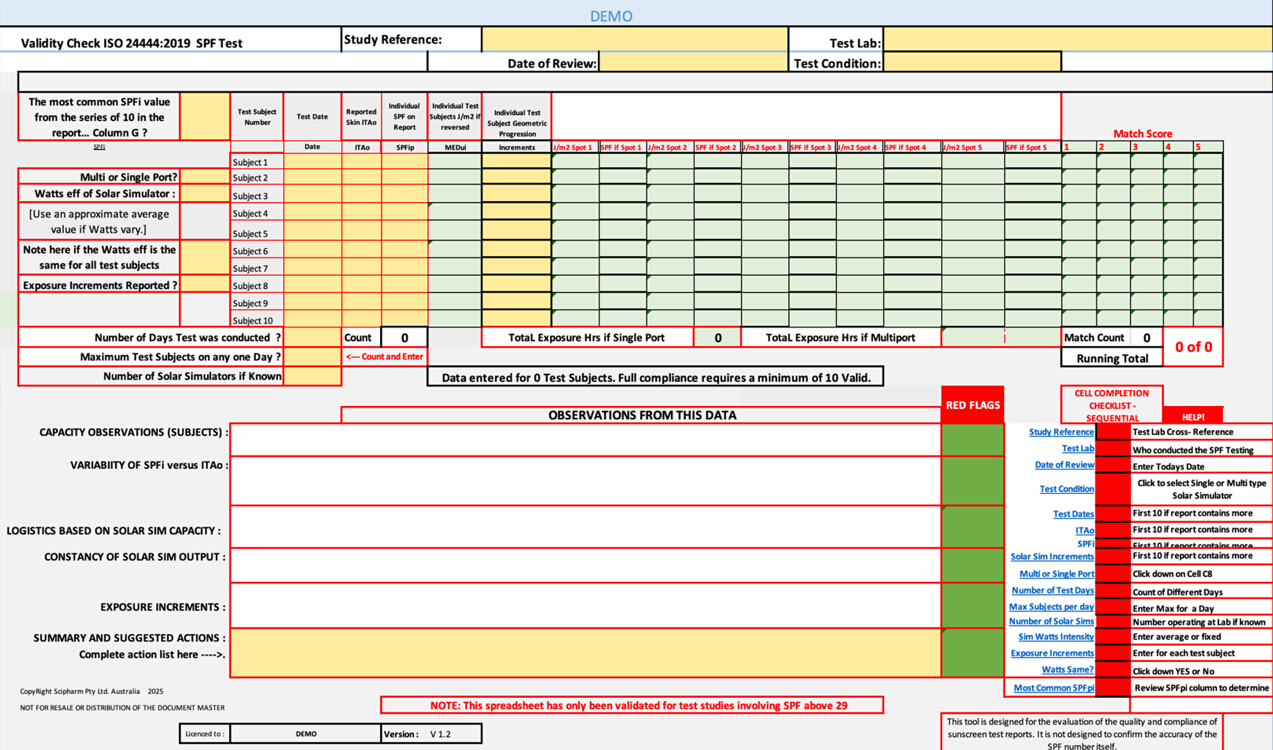Open the Solar Sim Increments hyperlink
1273x750 pixels.
coord(1052,556)
